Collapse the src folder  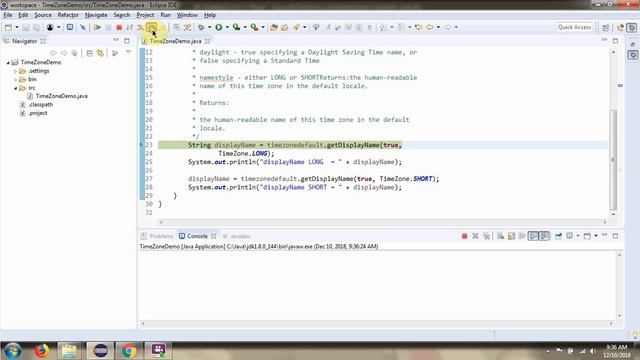coord(16,88)
